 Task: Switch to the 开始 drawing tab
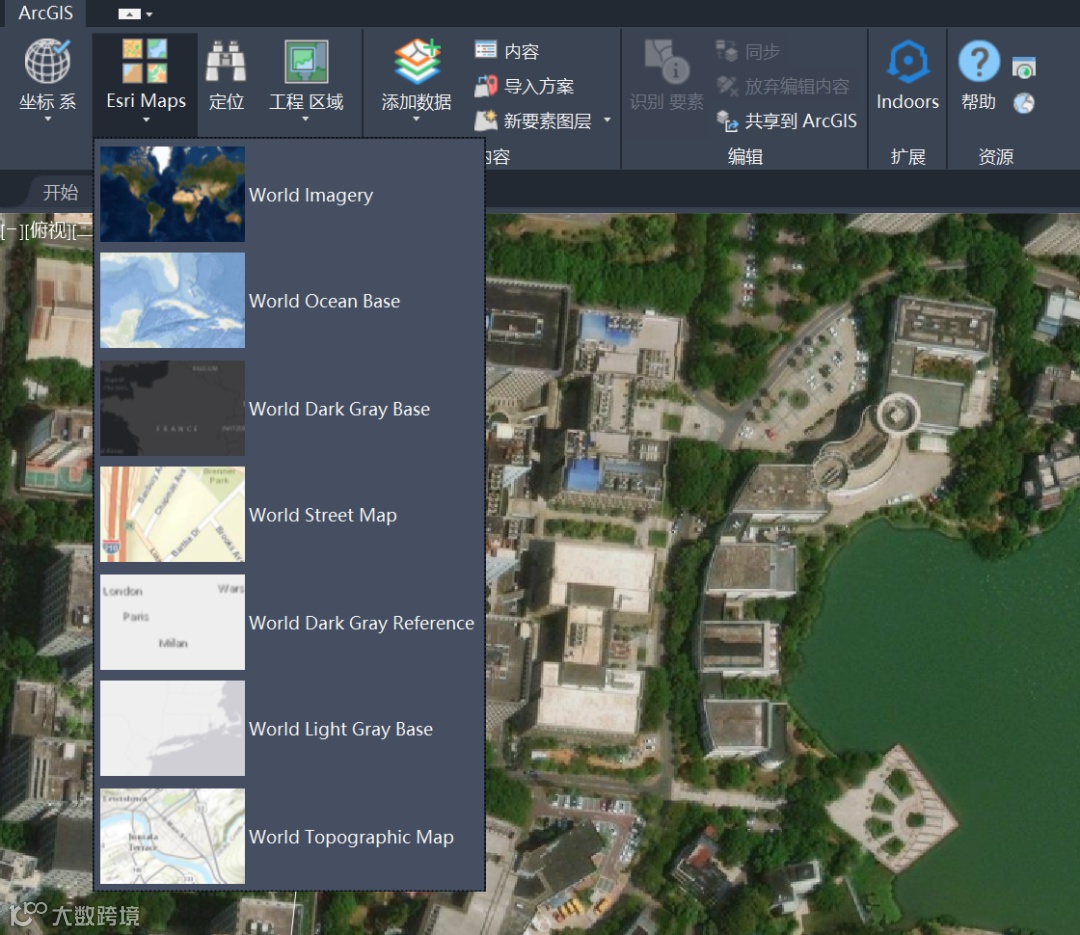click(61, 192)
